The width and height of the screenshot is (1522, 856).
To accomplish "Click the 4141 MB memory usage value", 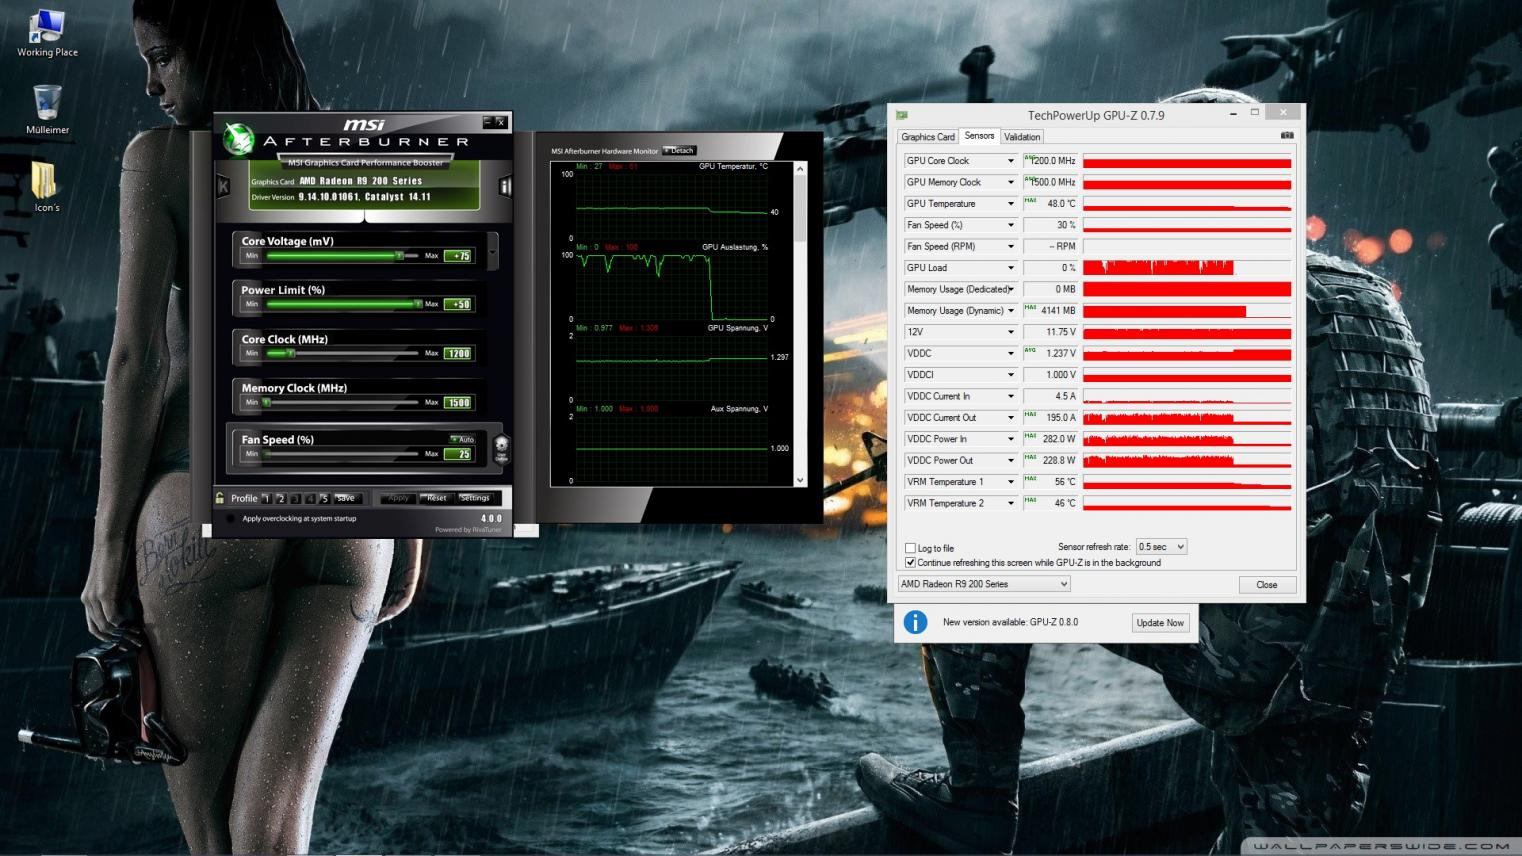I will [1057, 311].
